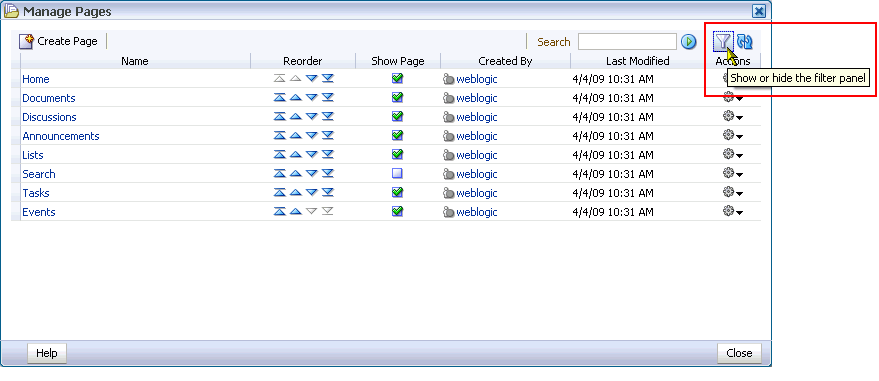Refresh the page list with the refresh icon
Image resolution: width=879 pixels, height=381 pixels.
click(744, 41)
